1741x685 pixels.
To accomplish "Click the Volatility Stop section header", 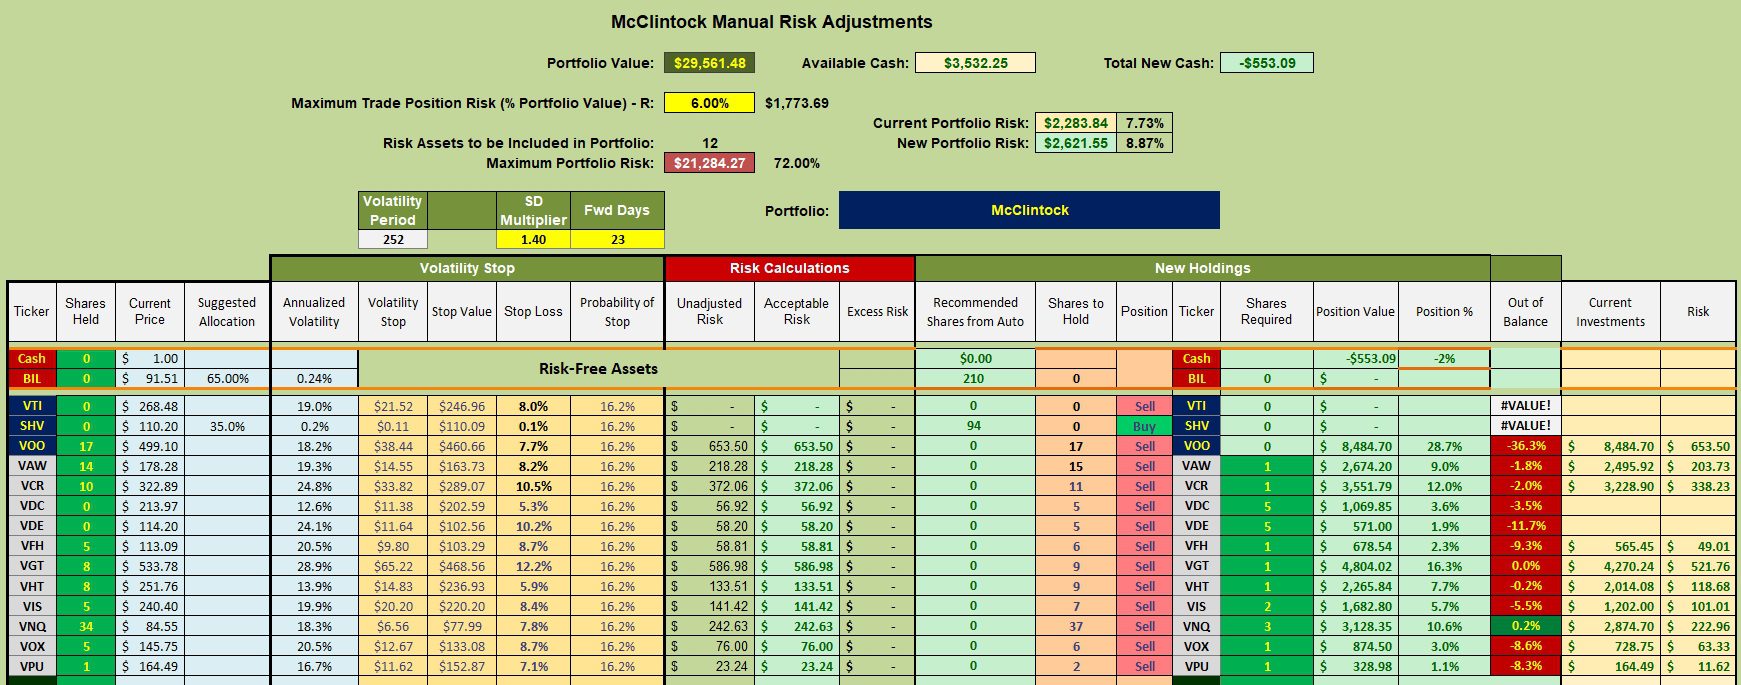I will (x=467, y=268).
